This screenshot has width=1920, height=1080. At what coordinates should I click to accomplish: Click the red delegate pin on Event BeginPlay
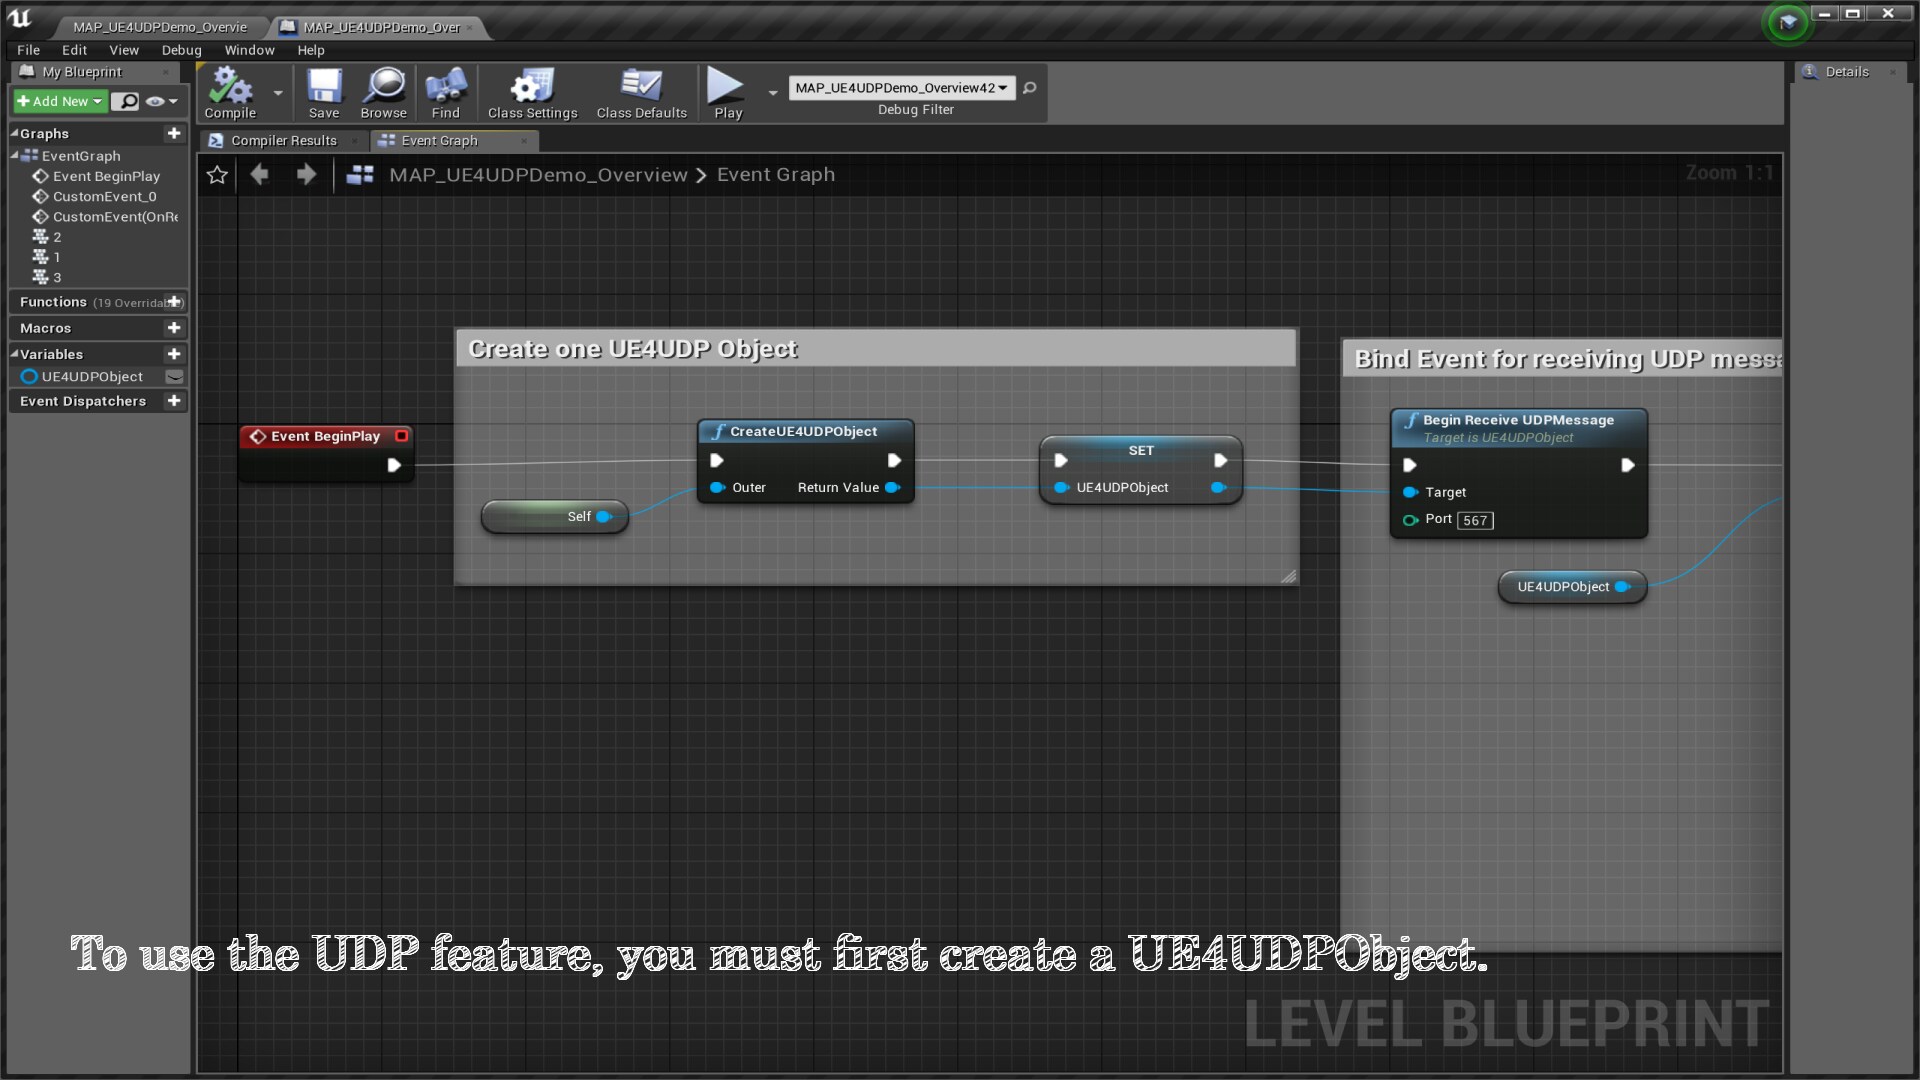pyautogui.click(x=401, y=436)
